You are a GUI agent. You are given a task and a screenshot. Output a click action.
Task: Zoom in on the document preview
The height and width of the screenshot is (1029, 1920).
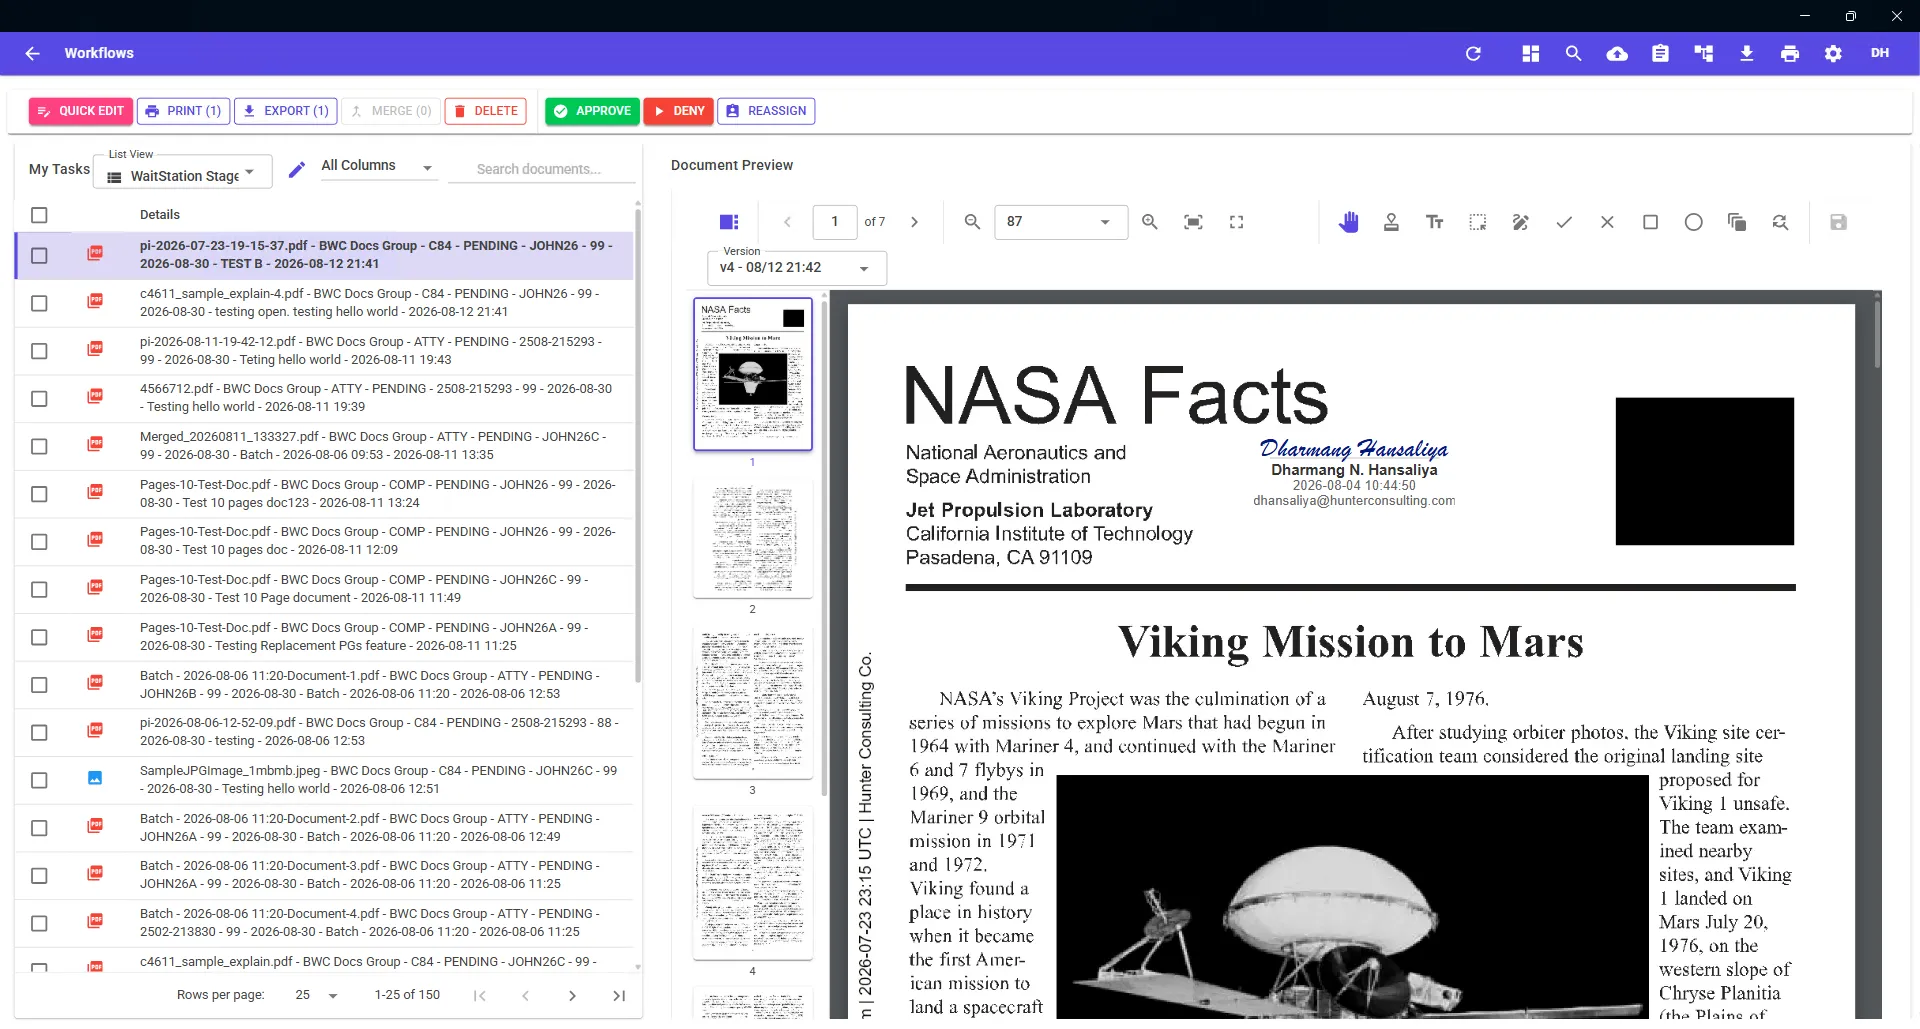[1150, 222]
